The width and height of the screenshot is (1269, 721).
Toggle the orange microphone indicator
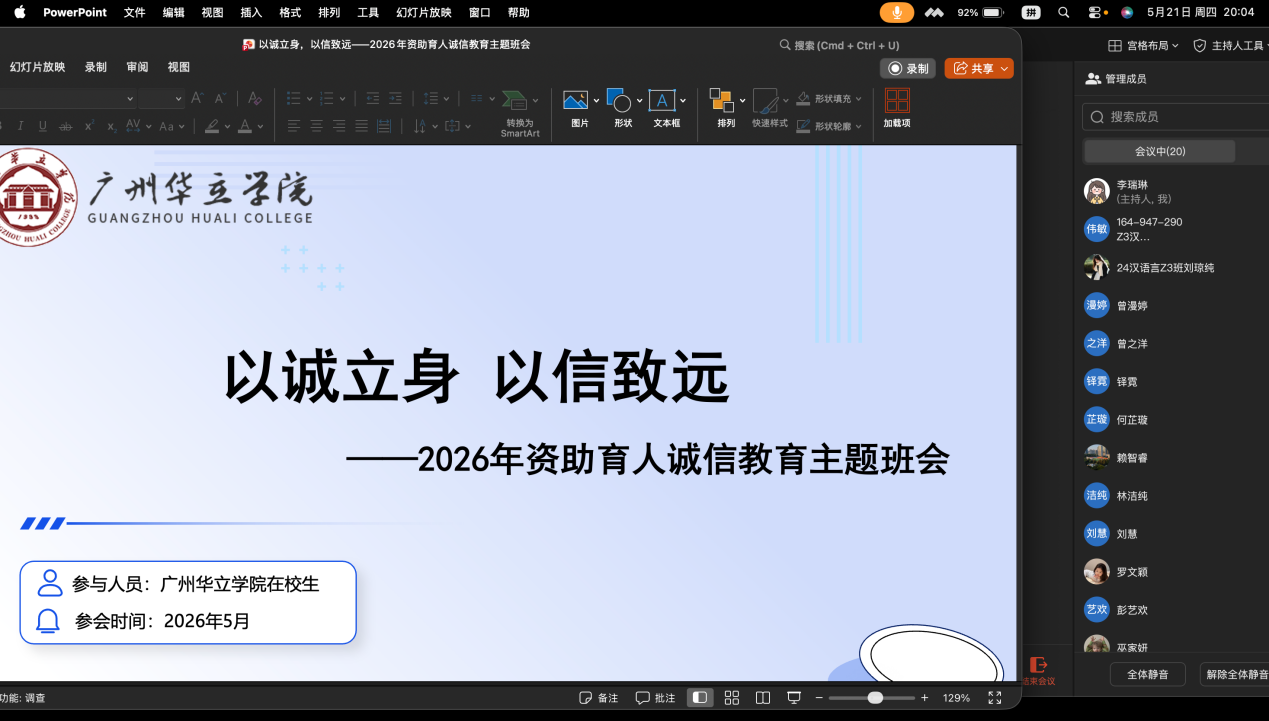point(897,13)
